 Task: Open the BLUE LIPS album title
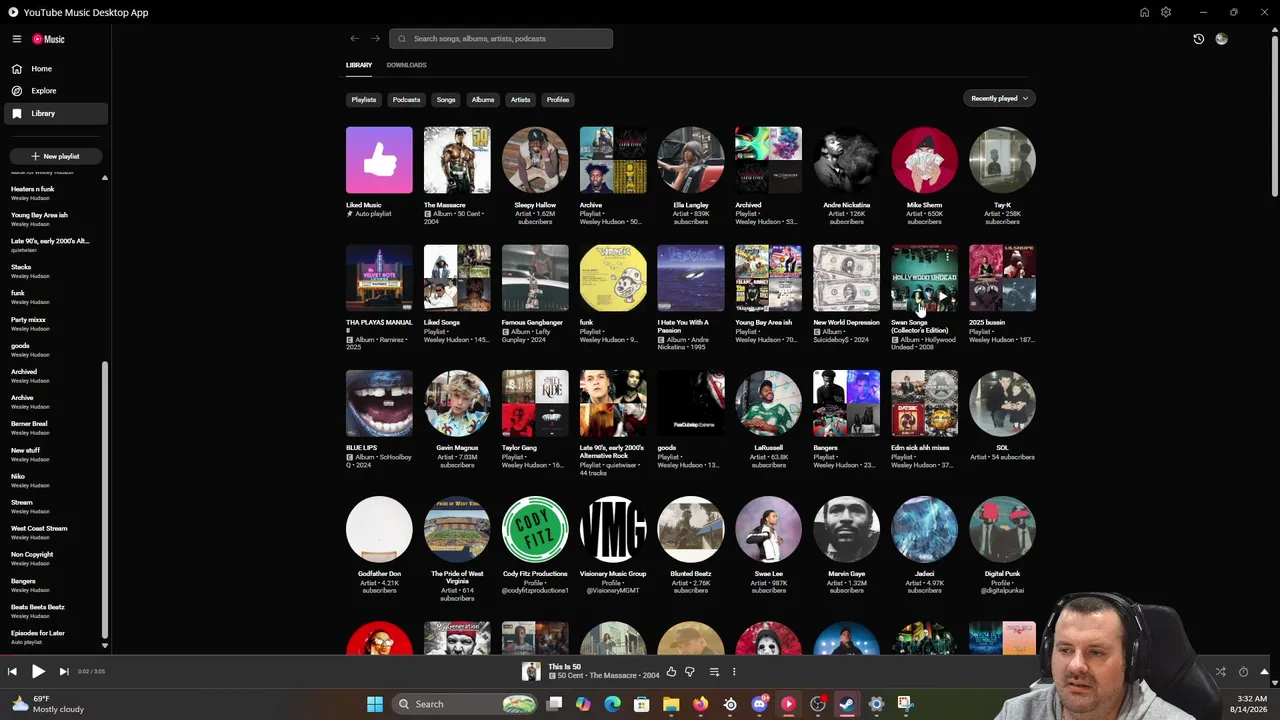pos(362,448)
